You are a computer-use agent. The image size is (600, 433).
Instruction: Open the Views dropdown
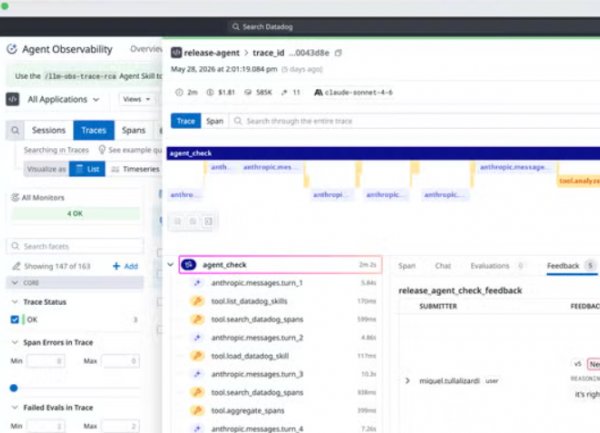click(136, 99)
